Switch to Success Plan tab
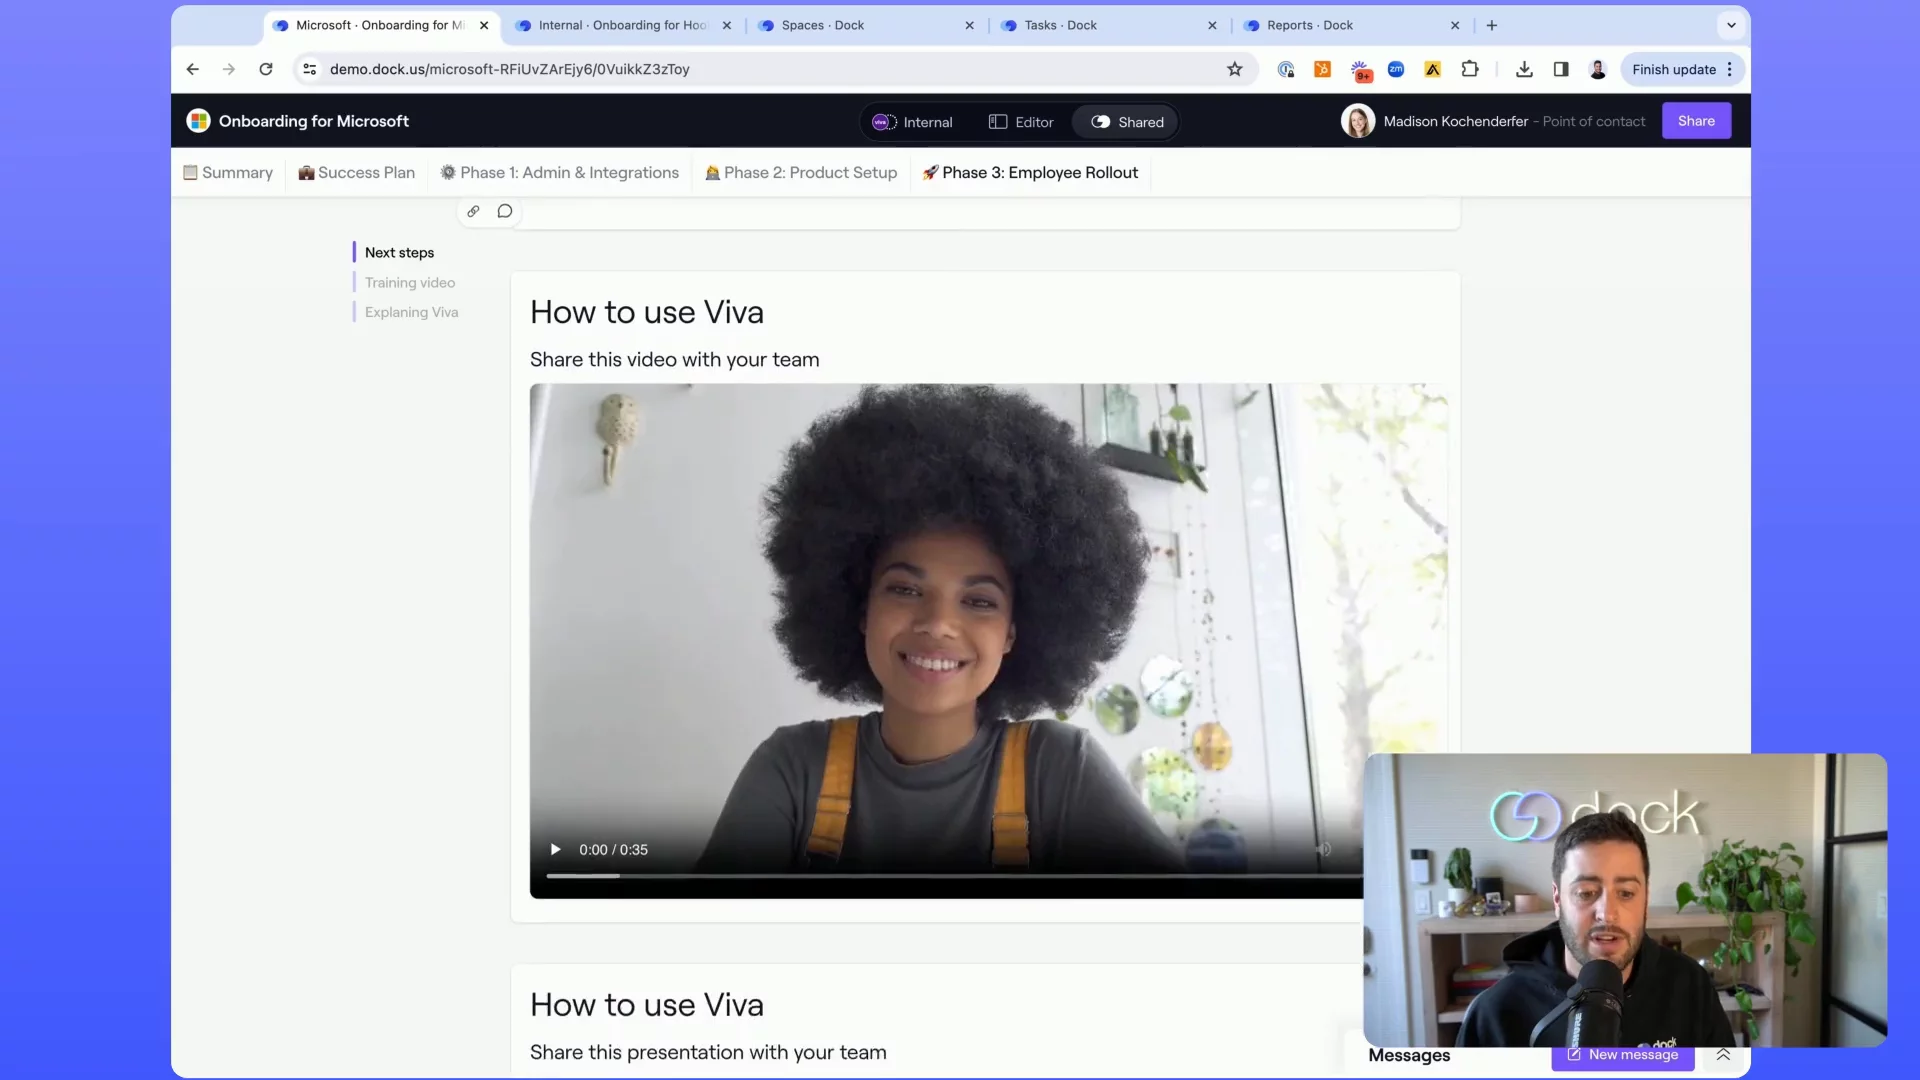This screenshot has height=1080, width=1920. coord(357,173)
